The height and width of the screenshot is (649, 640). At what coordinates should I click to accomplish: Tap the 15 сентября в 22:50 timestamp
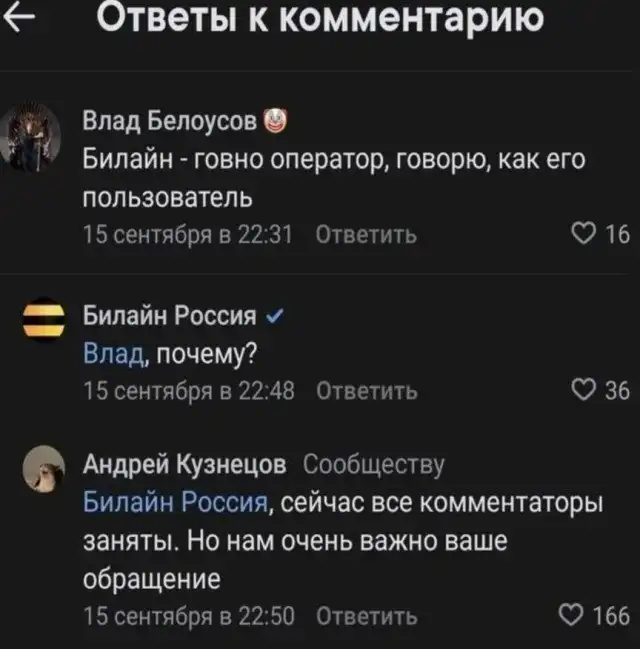(186, 614)
